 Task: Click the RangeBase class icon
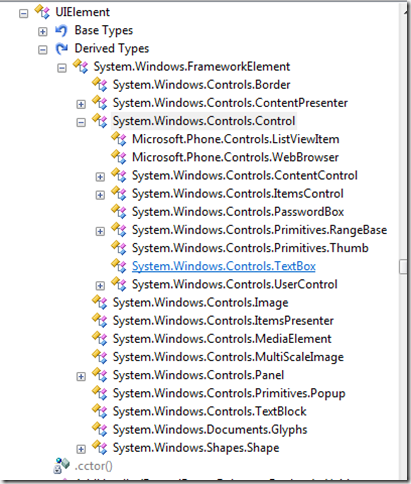coord(119,230)
